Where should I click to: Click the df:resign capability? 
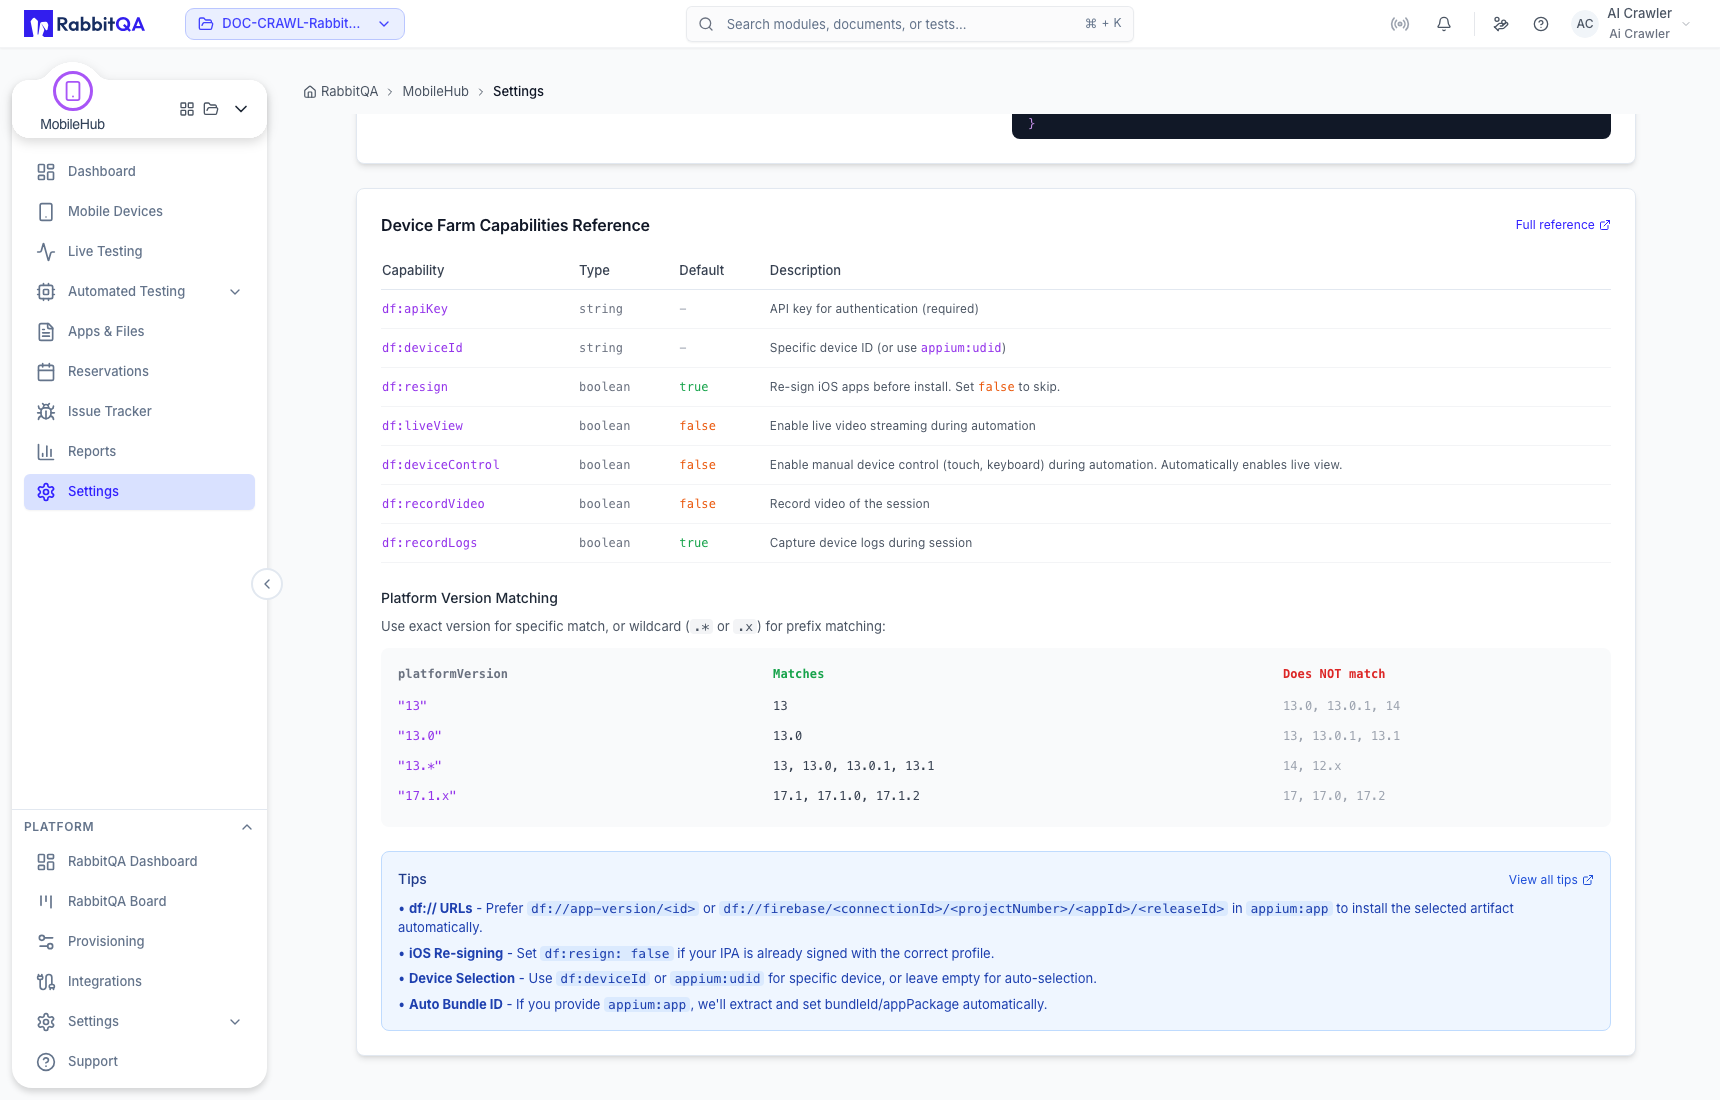(415, 387)
